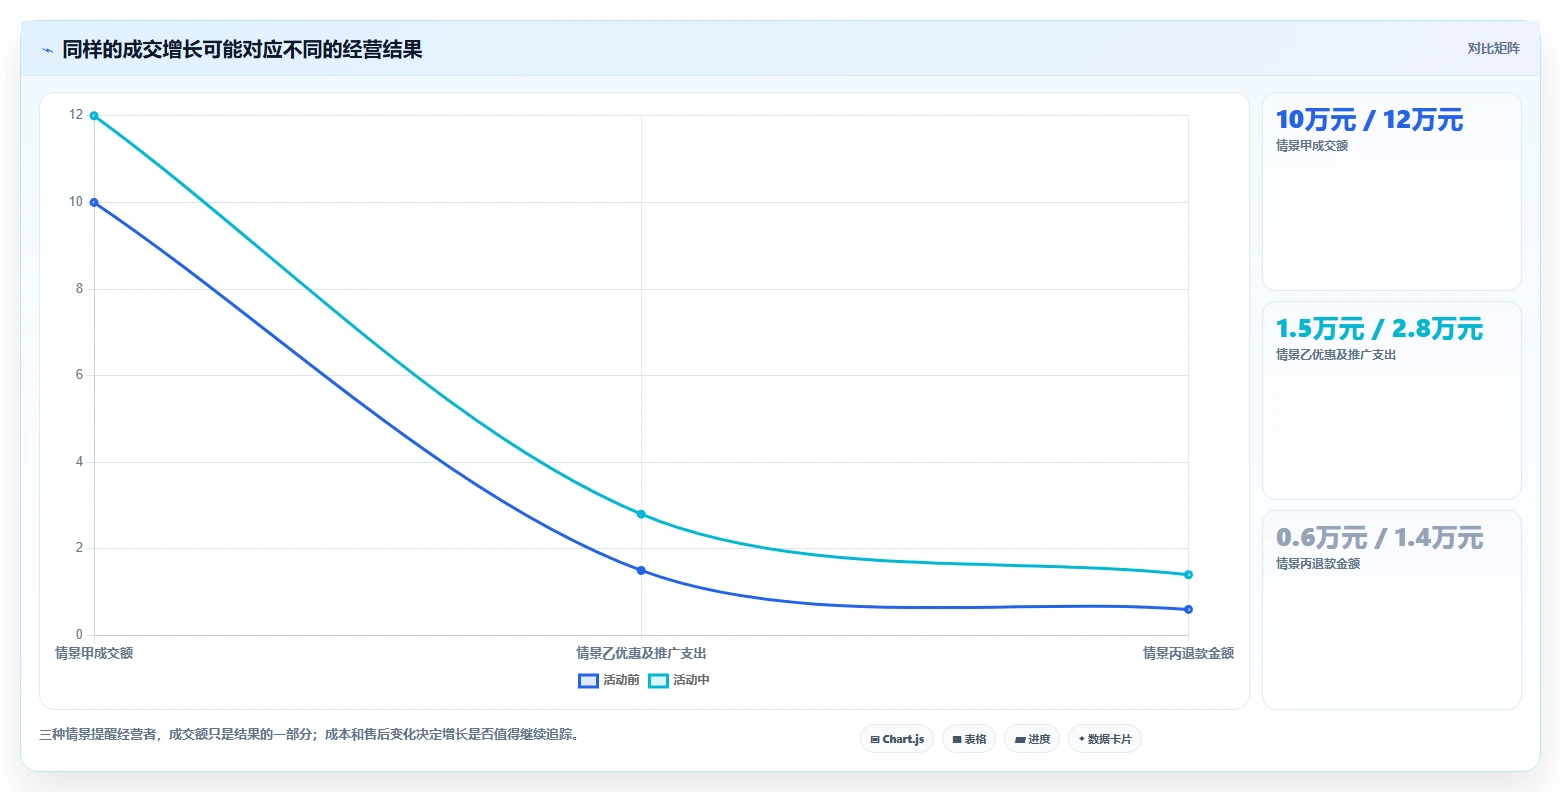Click the lightning icon beside the title
1561x792 pixels.
pyautogui.click(x=47, y=50)
